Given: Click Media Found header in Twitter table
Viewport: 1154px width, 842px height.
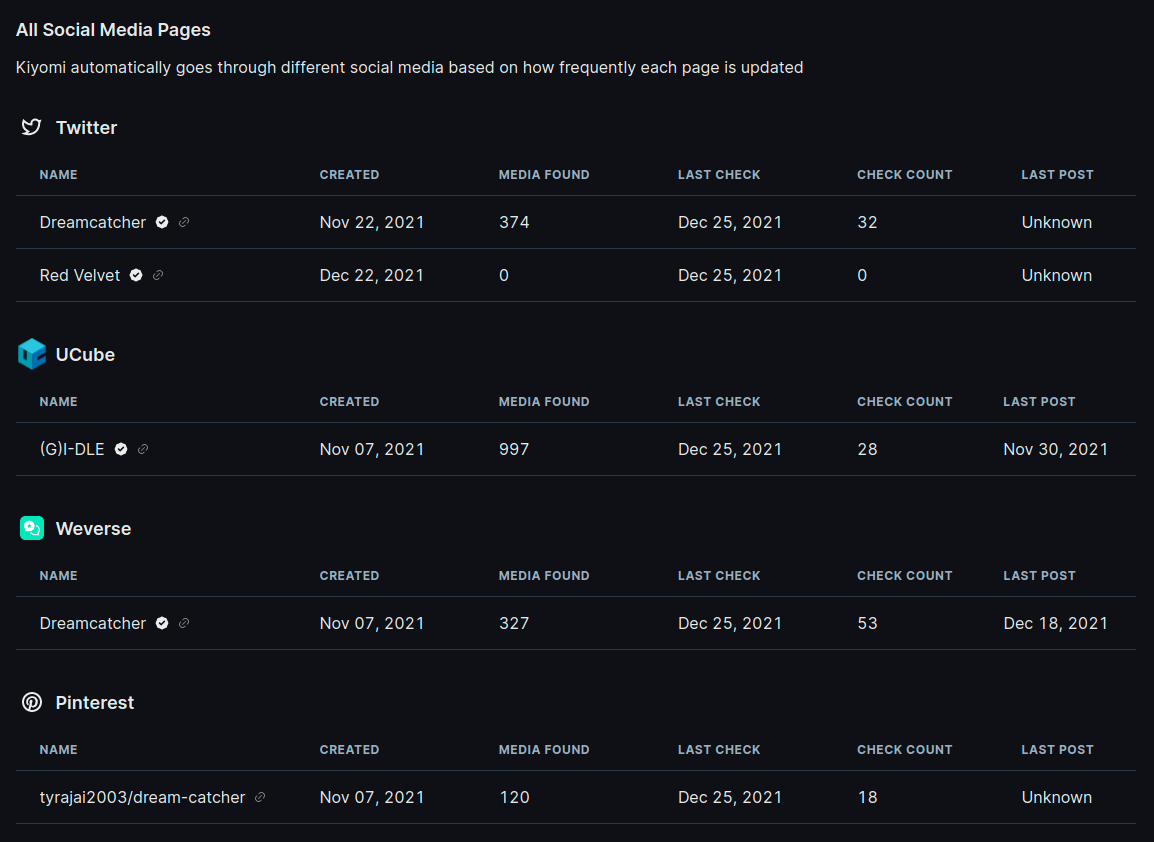Looking at the screenshot, I should (x=544, y=174).
